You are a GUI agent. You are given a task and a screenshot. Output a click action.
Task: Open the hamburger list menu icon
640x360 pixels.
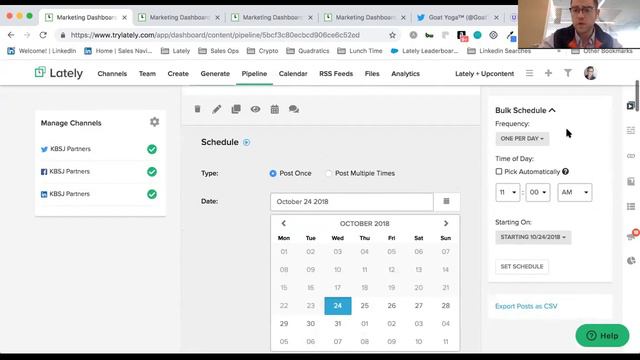[529, 73]
